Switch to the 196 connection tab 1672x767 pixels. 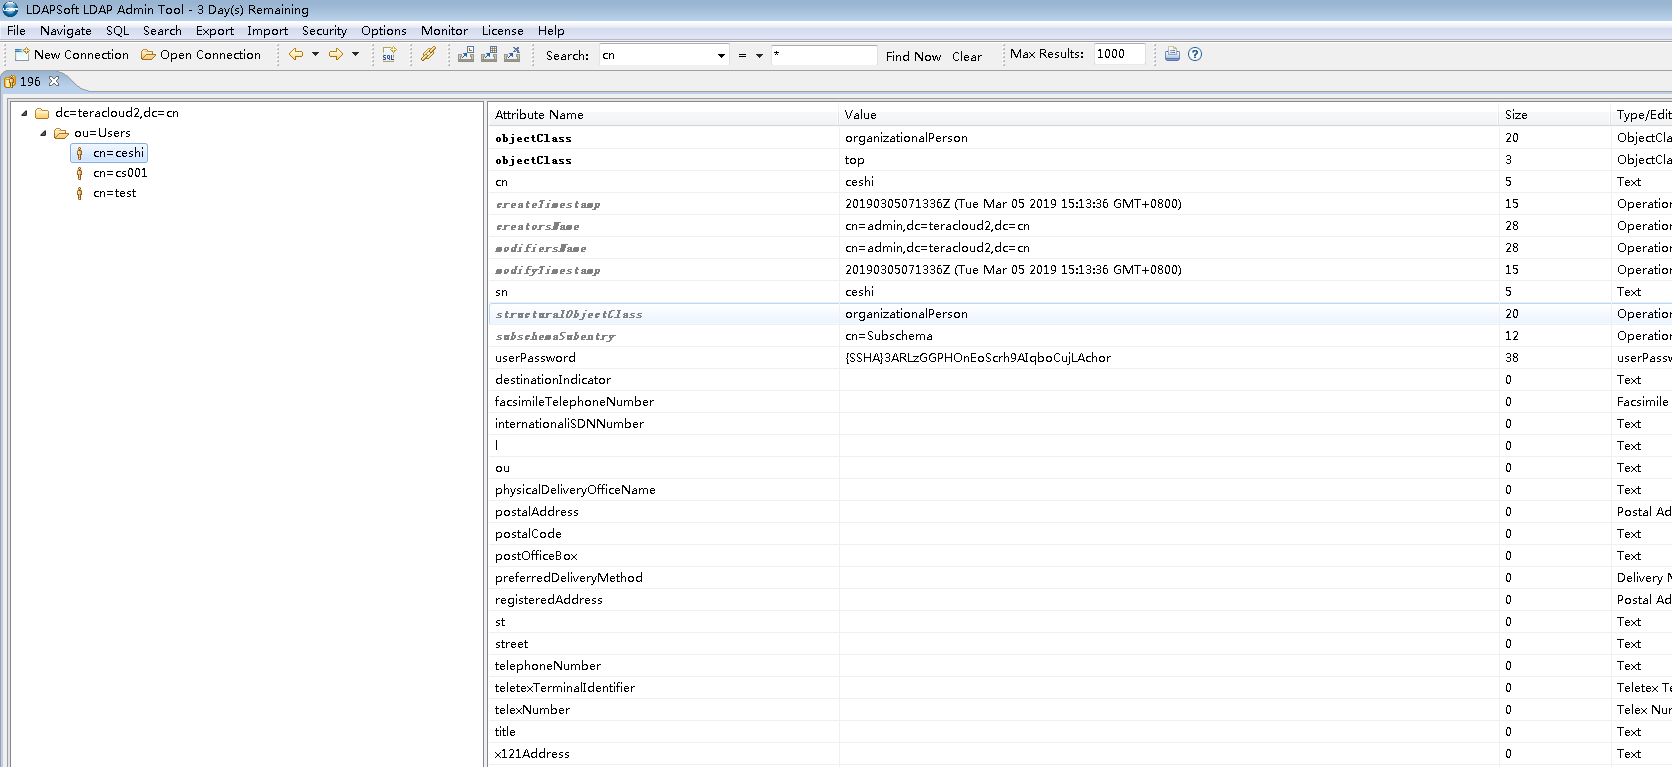coord(30,82)
